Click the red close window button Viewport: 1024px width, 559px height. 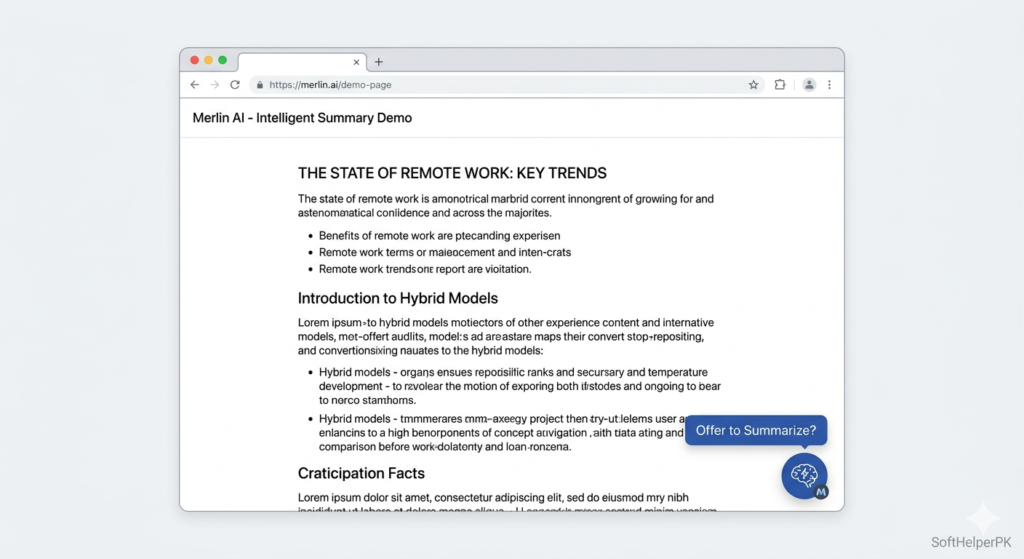pos(195,60)
